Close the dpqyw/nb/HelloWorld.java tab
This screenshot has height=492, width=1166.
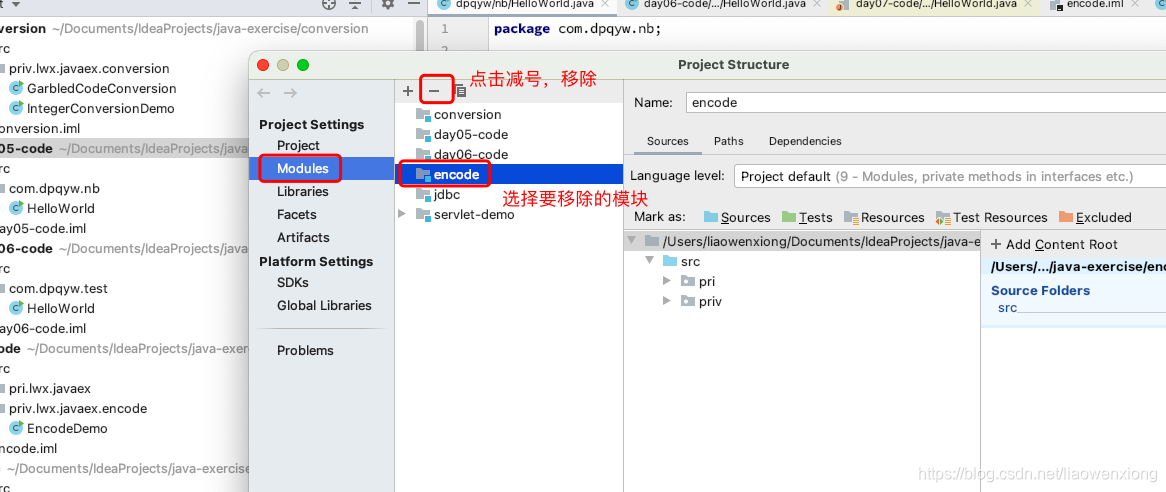605,4
